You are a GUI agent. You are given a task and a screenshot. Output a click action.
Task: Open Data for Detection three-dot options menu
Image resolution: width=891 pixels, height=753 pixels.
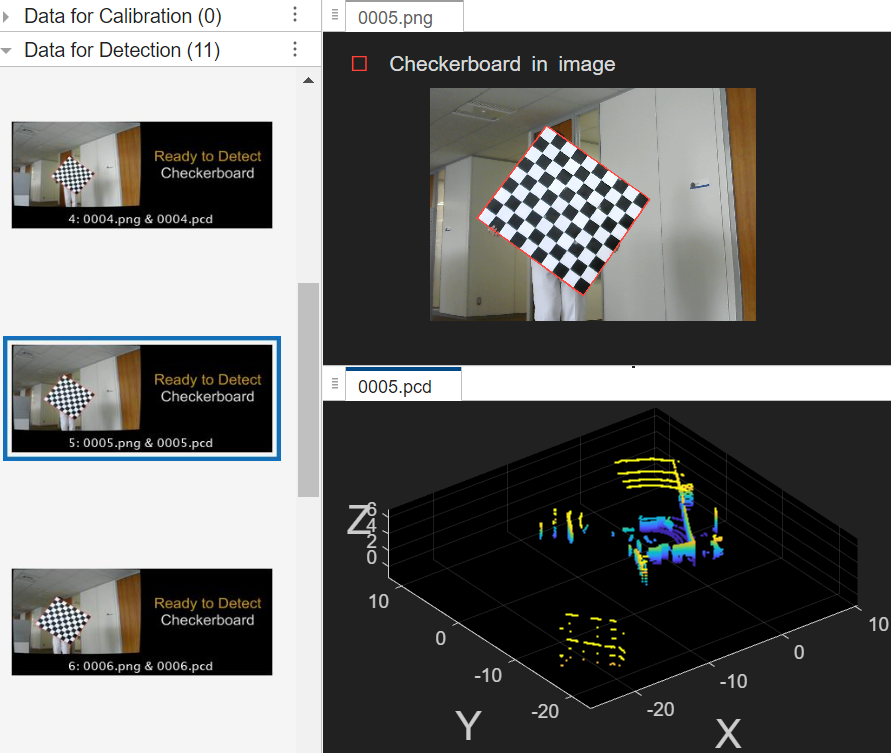(x=294, y=50)
